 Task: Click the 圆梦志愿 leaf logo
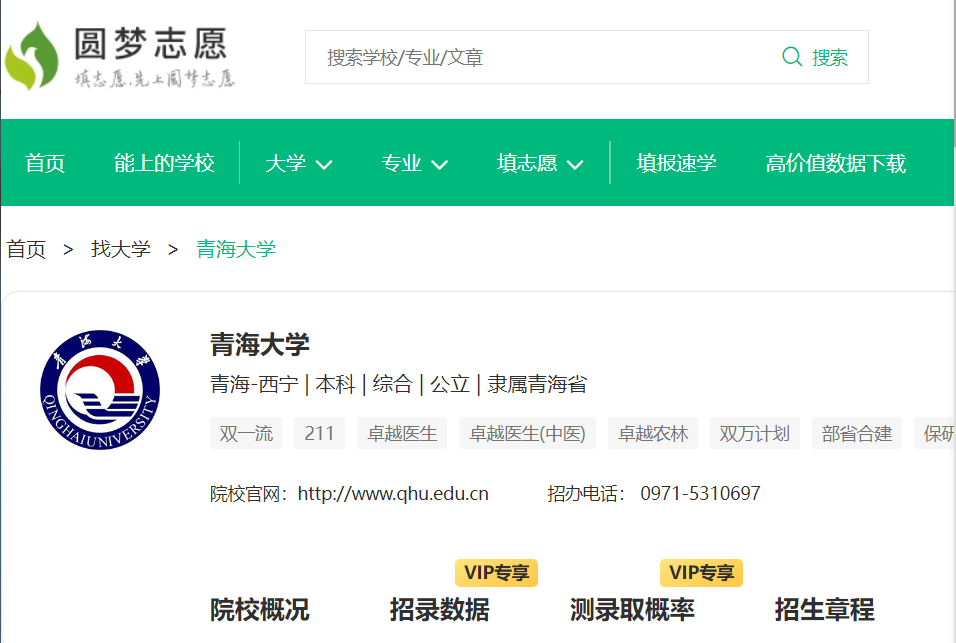click(x=32, y=56)
